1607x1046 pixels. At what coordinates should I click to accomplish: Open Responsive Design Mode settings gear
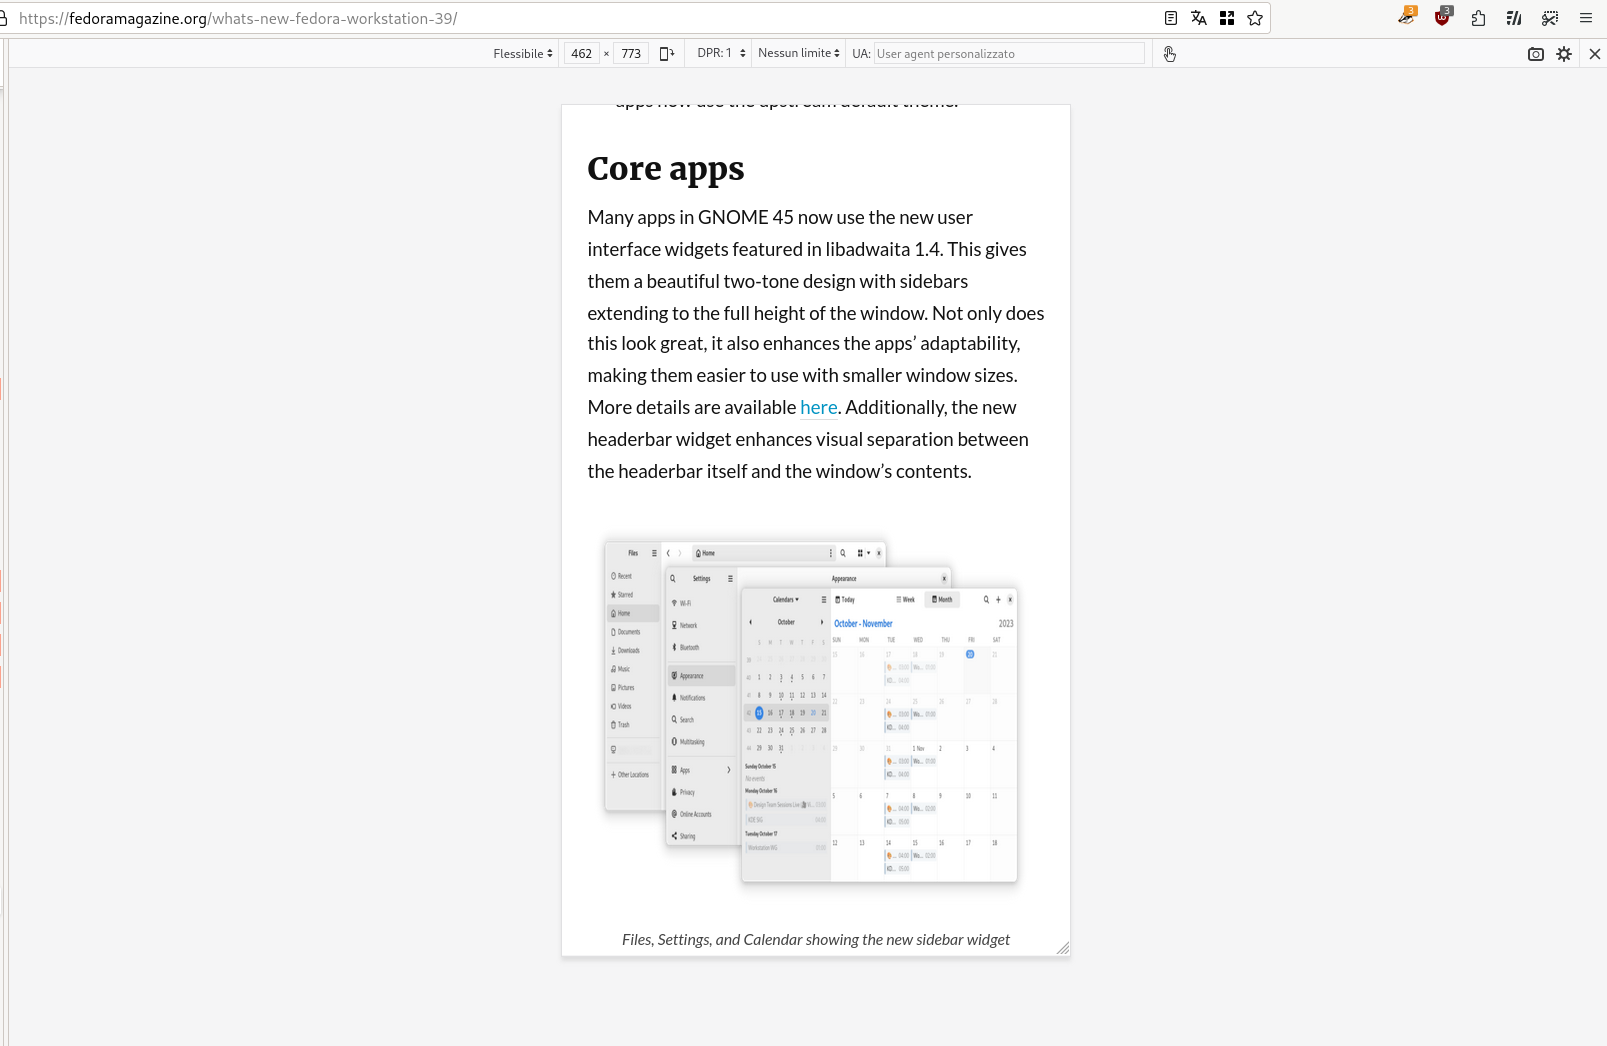tap(1564, 54)
